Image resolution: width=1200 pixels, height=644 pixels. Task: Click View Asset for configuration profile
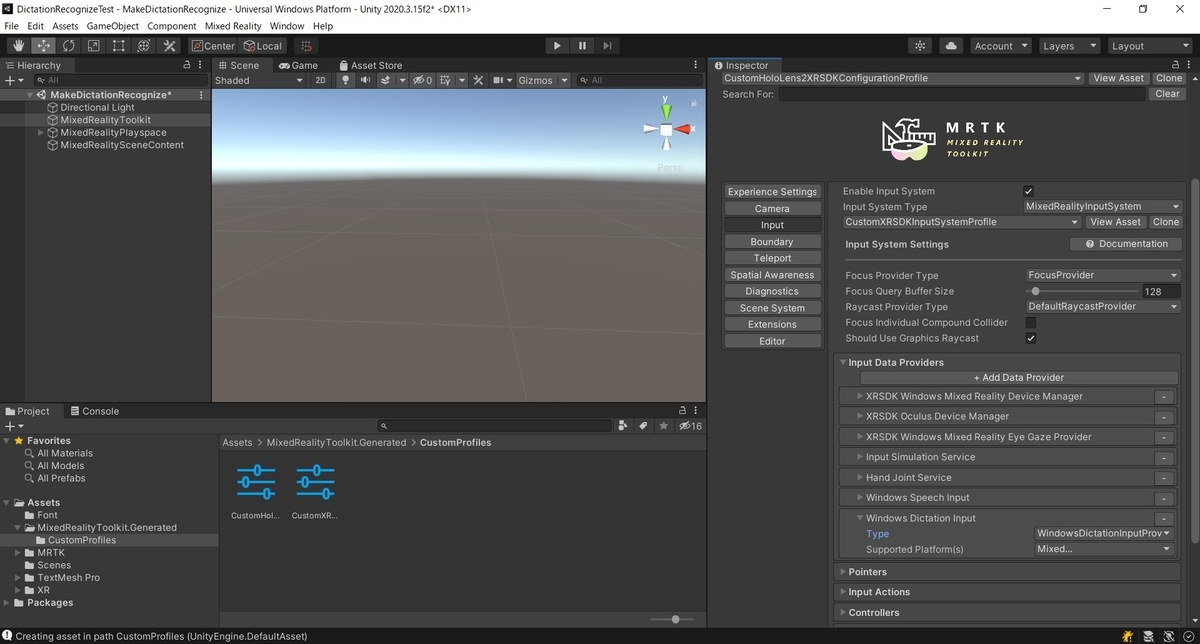tap(1118, 78)
